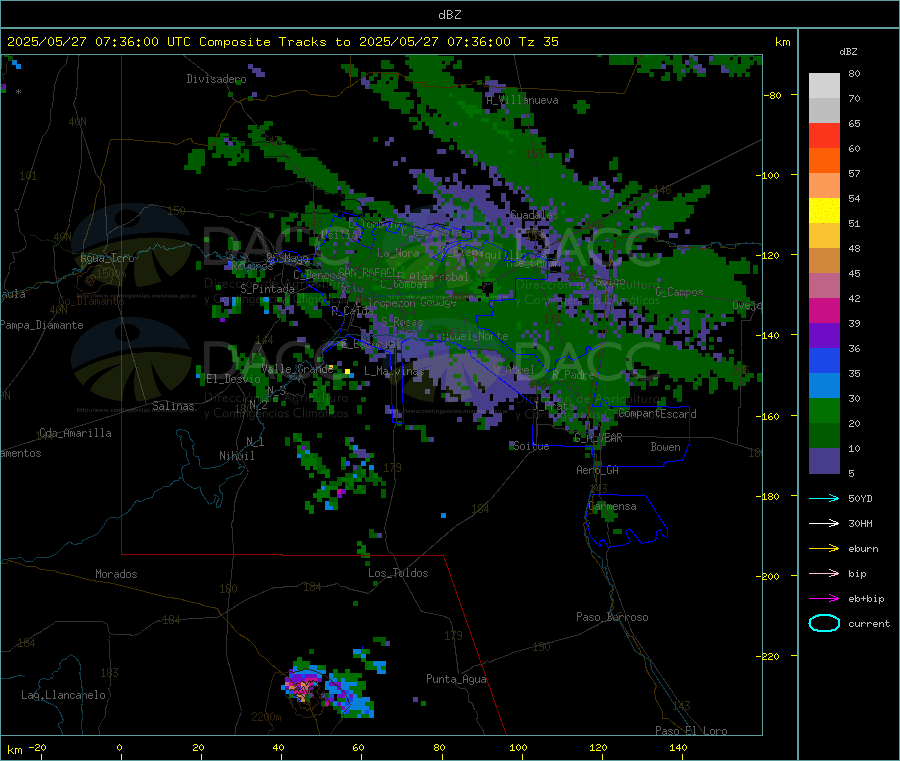The height and width of the screenshot is (761, 900).
Task: Click the blue 35-36 dBZ color swatch
Action: pos(824,360)
